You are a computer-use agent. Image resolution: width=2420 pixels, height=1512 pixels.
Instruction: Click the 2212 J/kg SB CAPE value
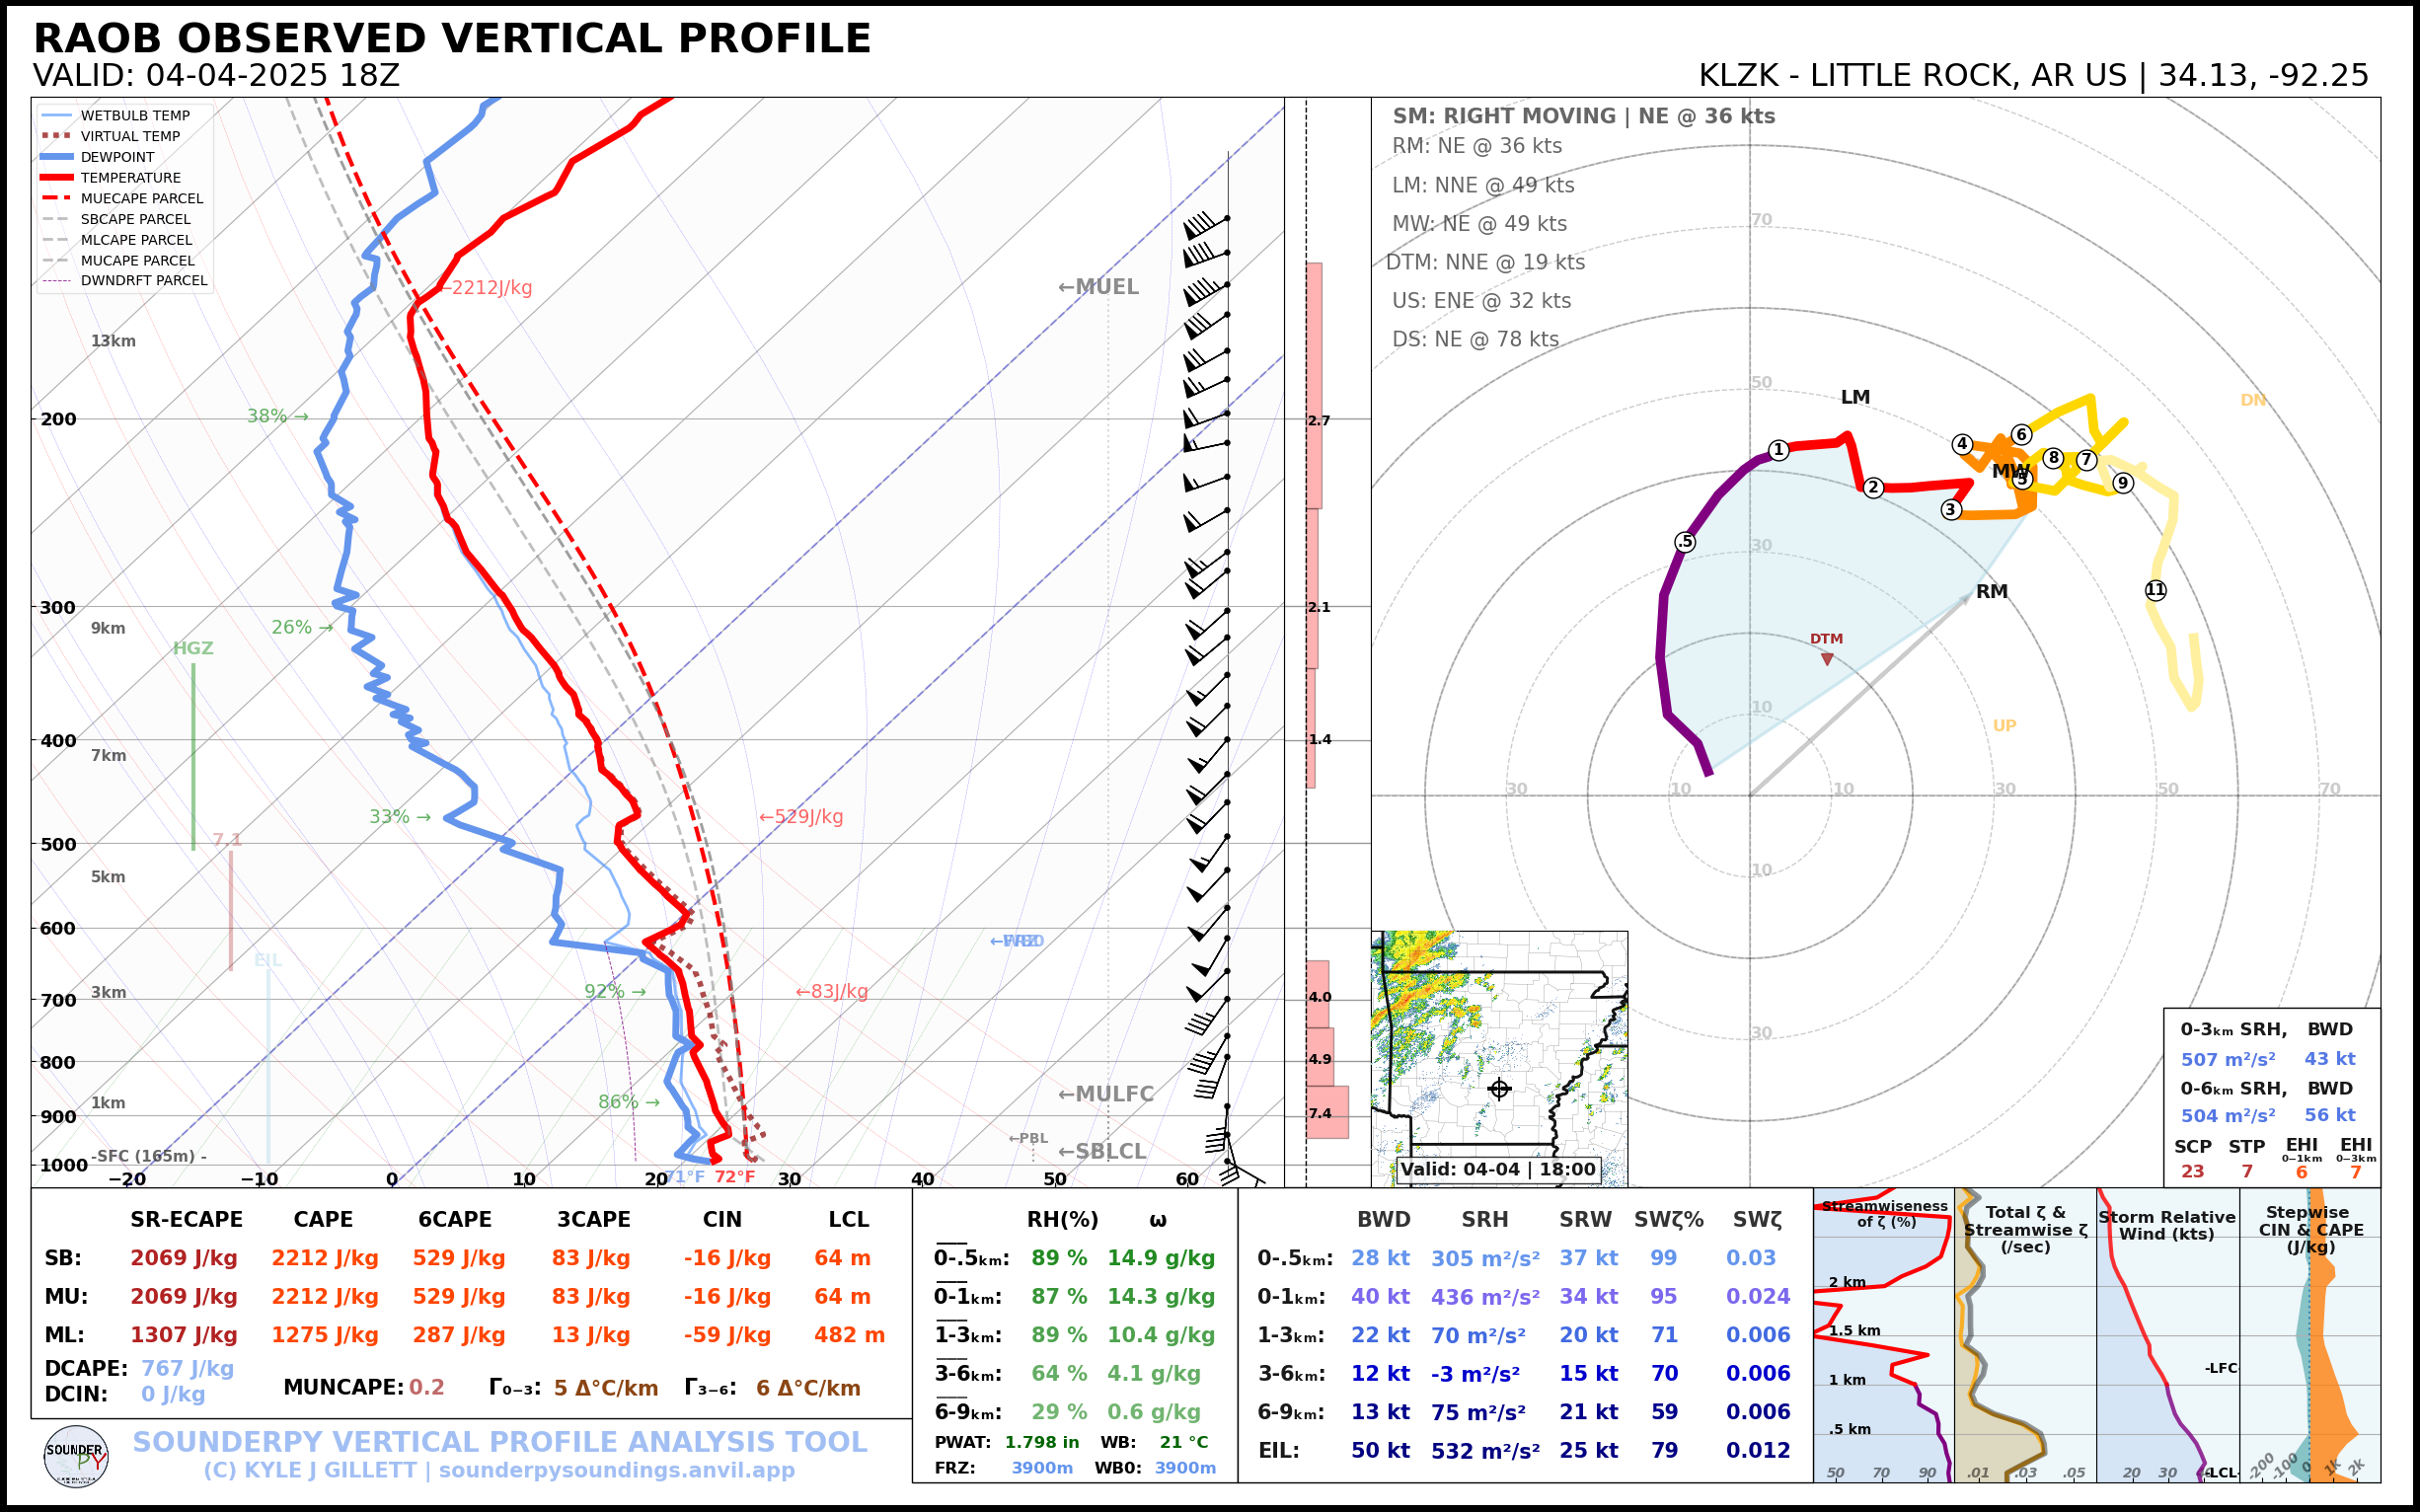[324, 1258]
